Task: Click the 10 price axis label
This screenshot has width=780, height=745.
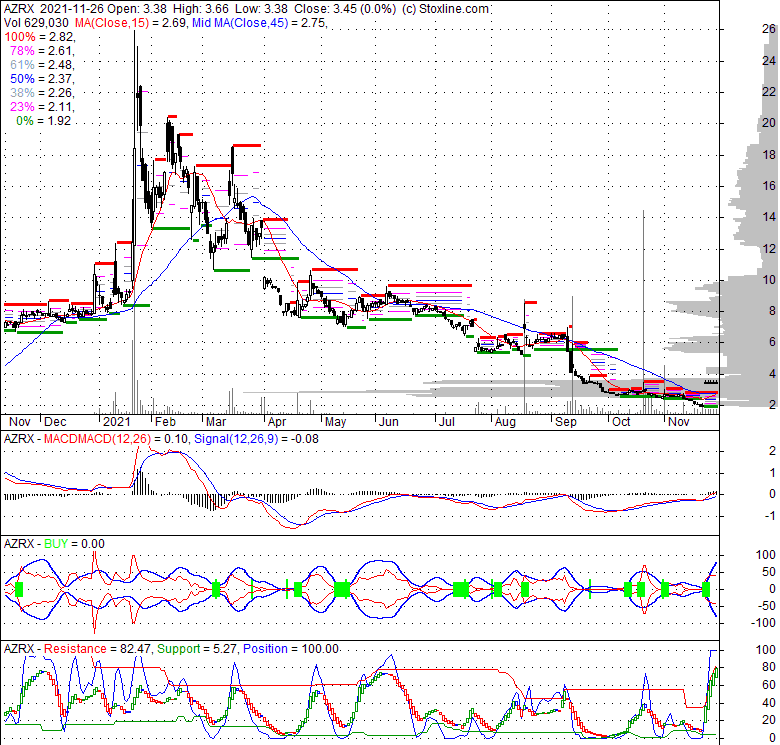Action: click(769, 280)
